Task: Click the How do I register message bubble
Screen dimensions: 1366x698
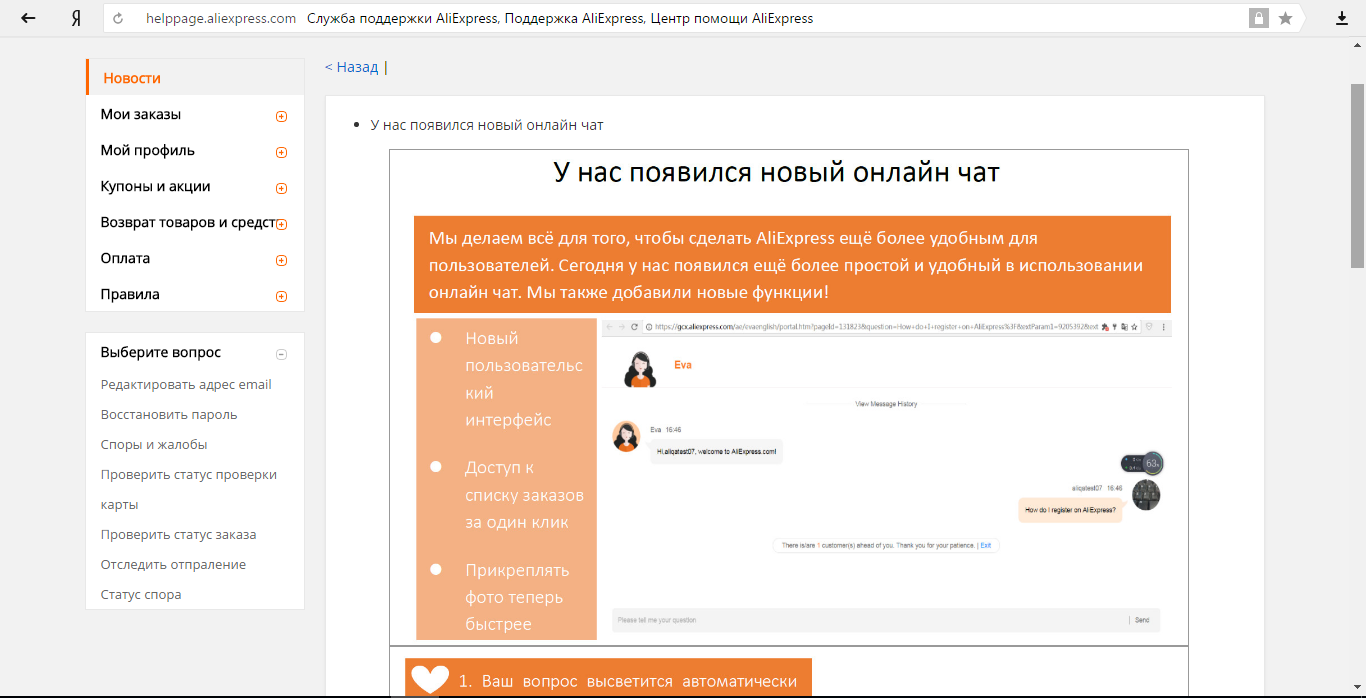Action: (x=1071, y=510)
